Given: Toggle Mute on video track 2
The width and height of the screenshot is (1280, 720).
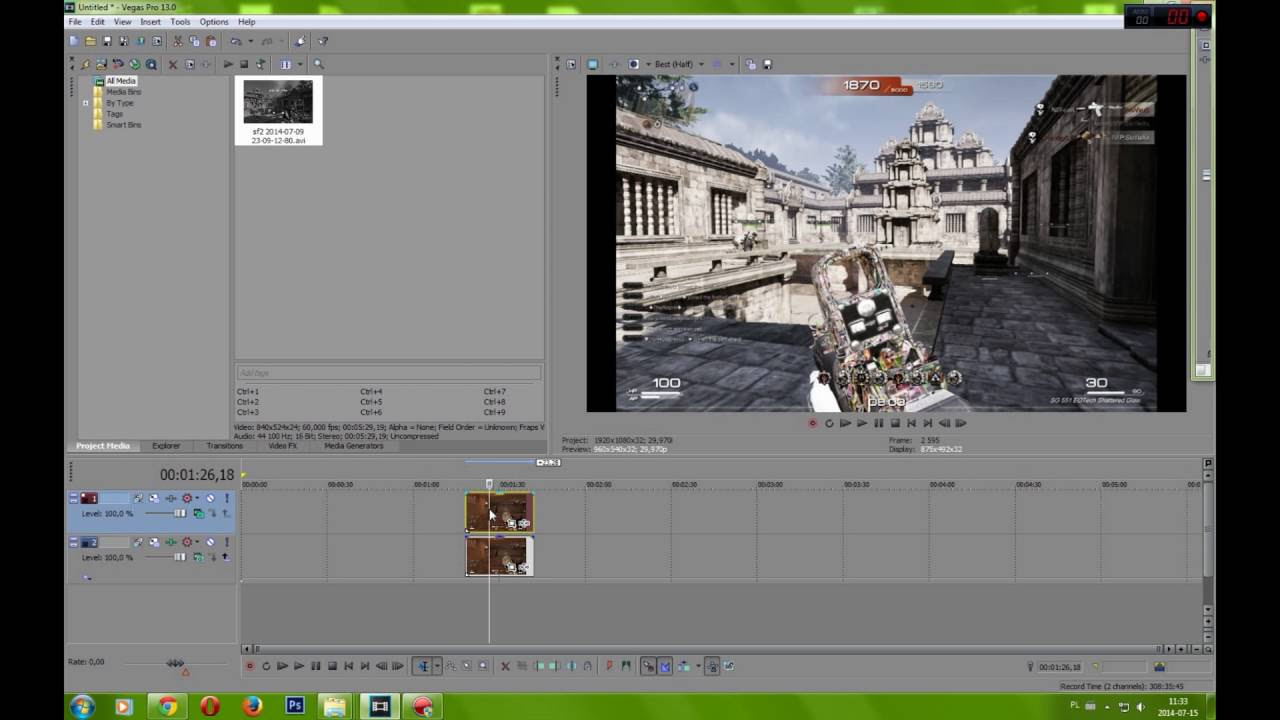Looking at the screenshot, I should click(210, 542).
